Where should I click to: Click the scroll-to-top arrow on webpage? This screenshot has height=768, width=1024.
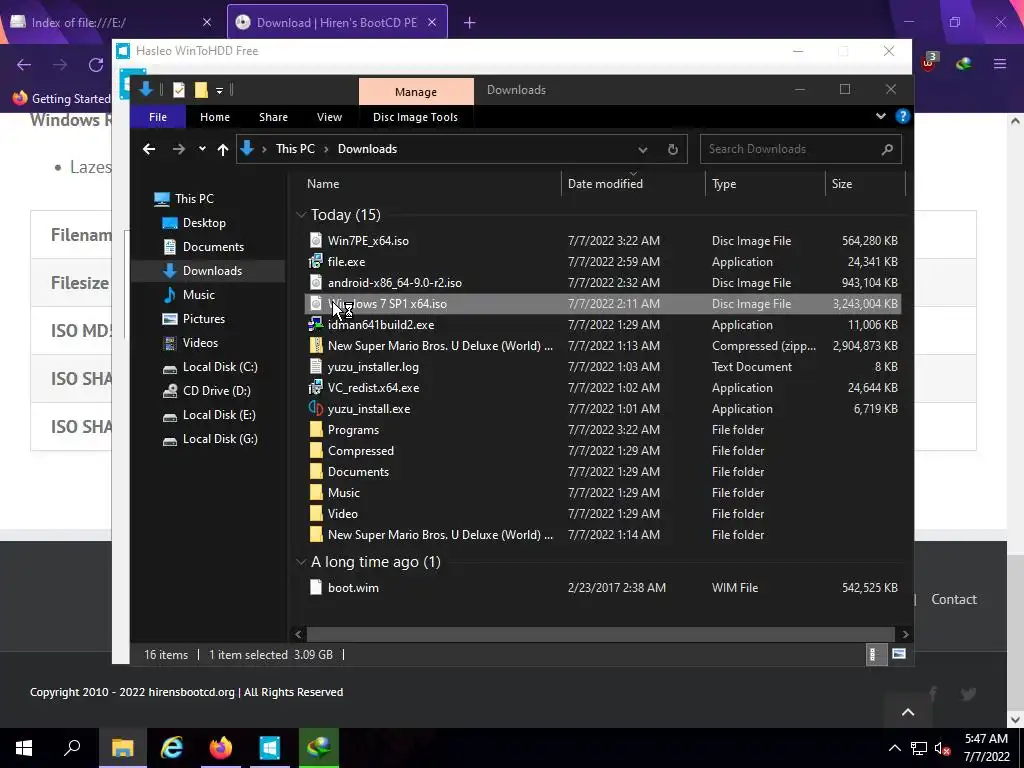click(x=908, y=712)
